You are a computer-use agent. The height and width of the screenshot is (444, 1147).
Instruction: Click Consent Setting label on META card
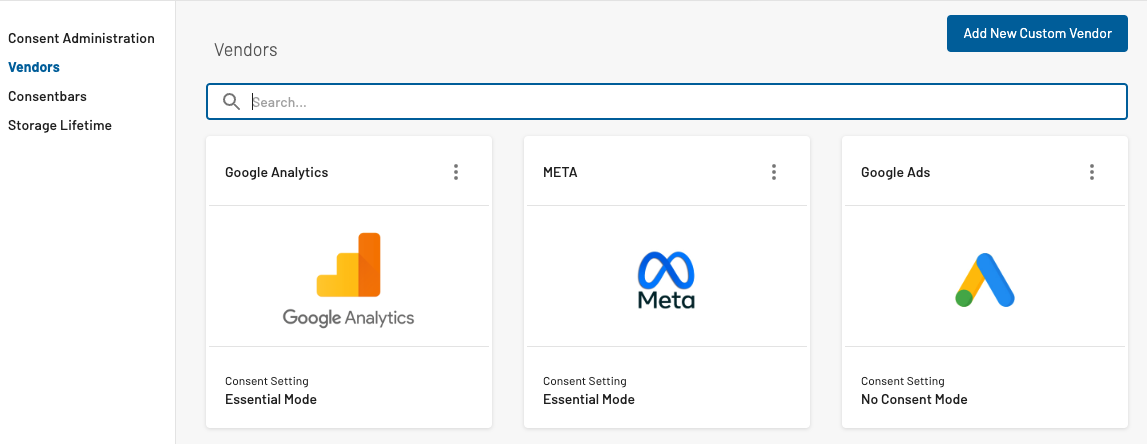[x=584, y=381]
